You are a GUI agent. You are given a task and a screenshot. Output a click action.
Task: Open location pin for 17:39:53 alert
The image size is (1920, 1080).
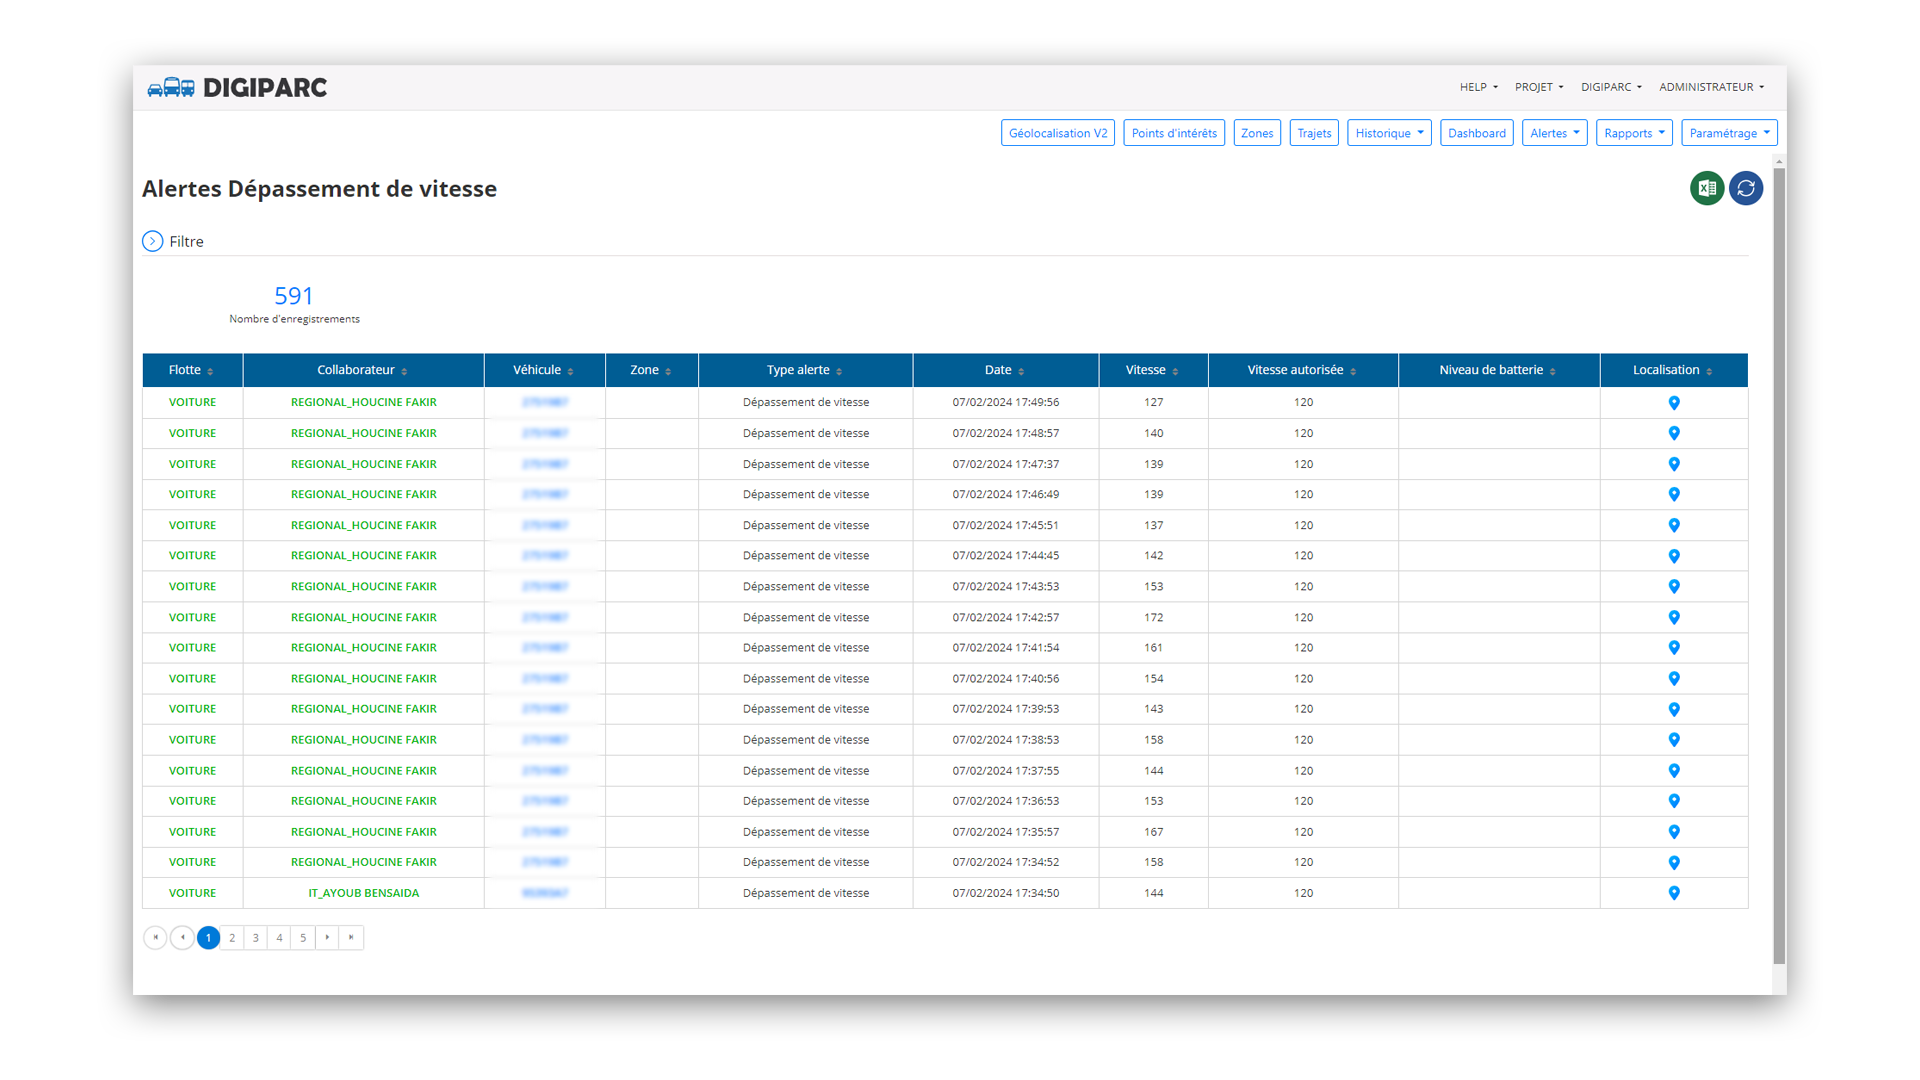pos(1674,709)
